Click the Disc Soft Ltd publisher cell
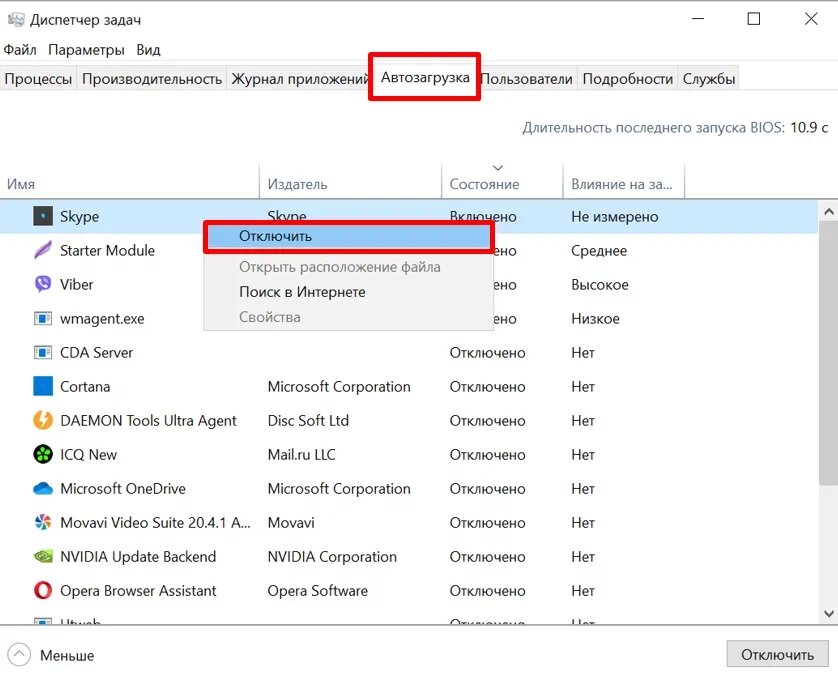 pyautogui.click(x=308, y=421)
